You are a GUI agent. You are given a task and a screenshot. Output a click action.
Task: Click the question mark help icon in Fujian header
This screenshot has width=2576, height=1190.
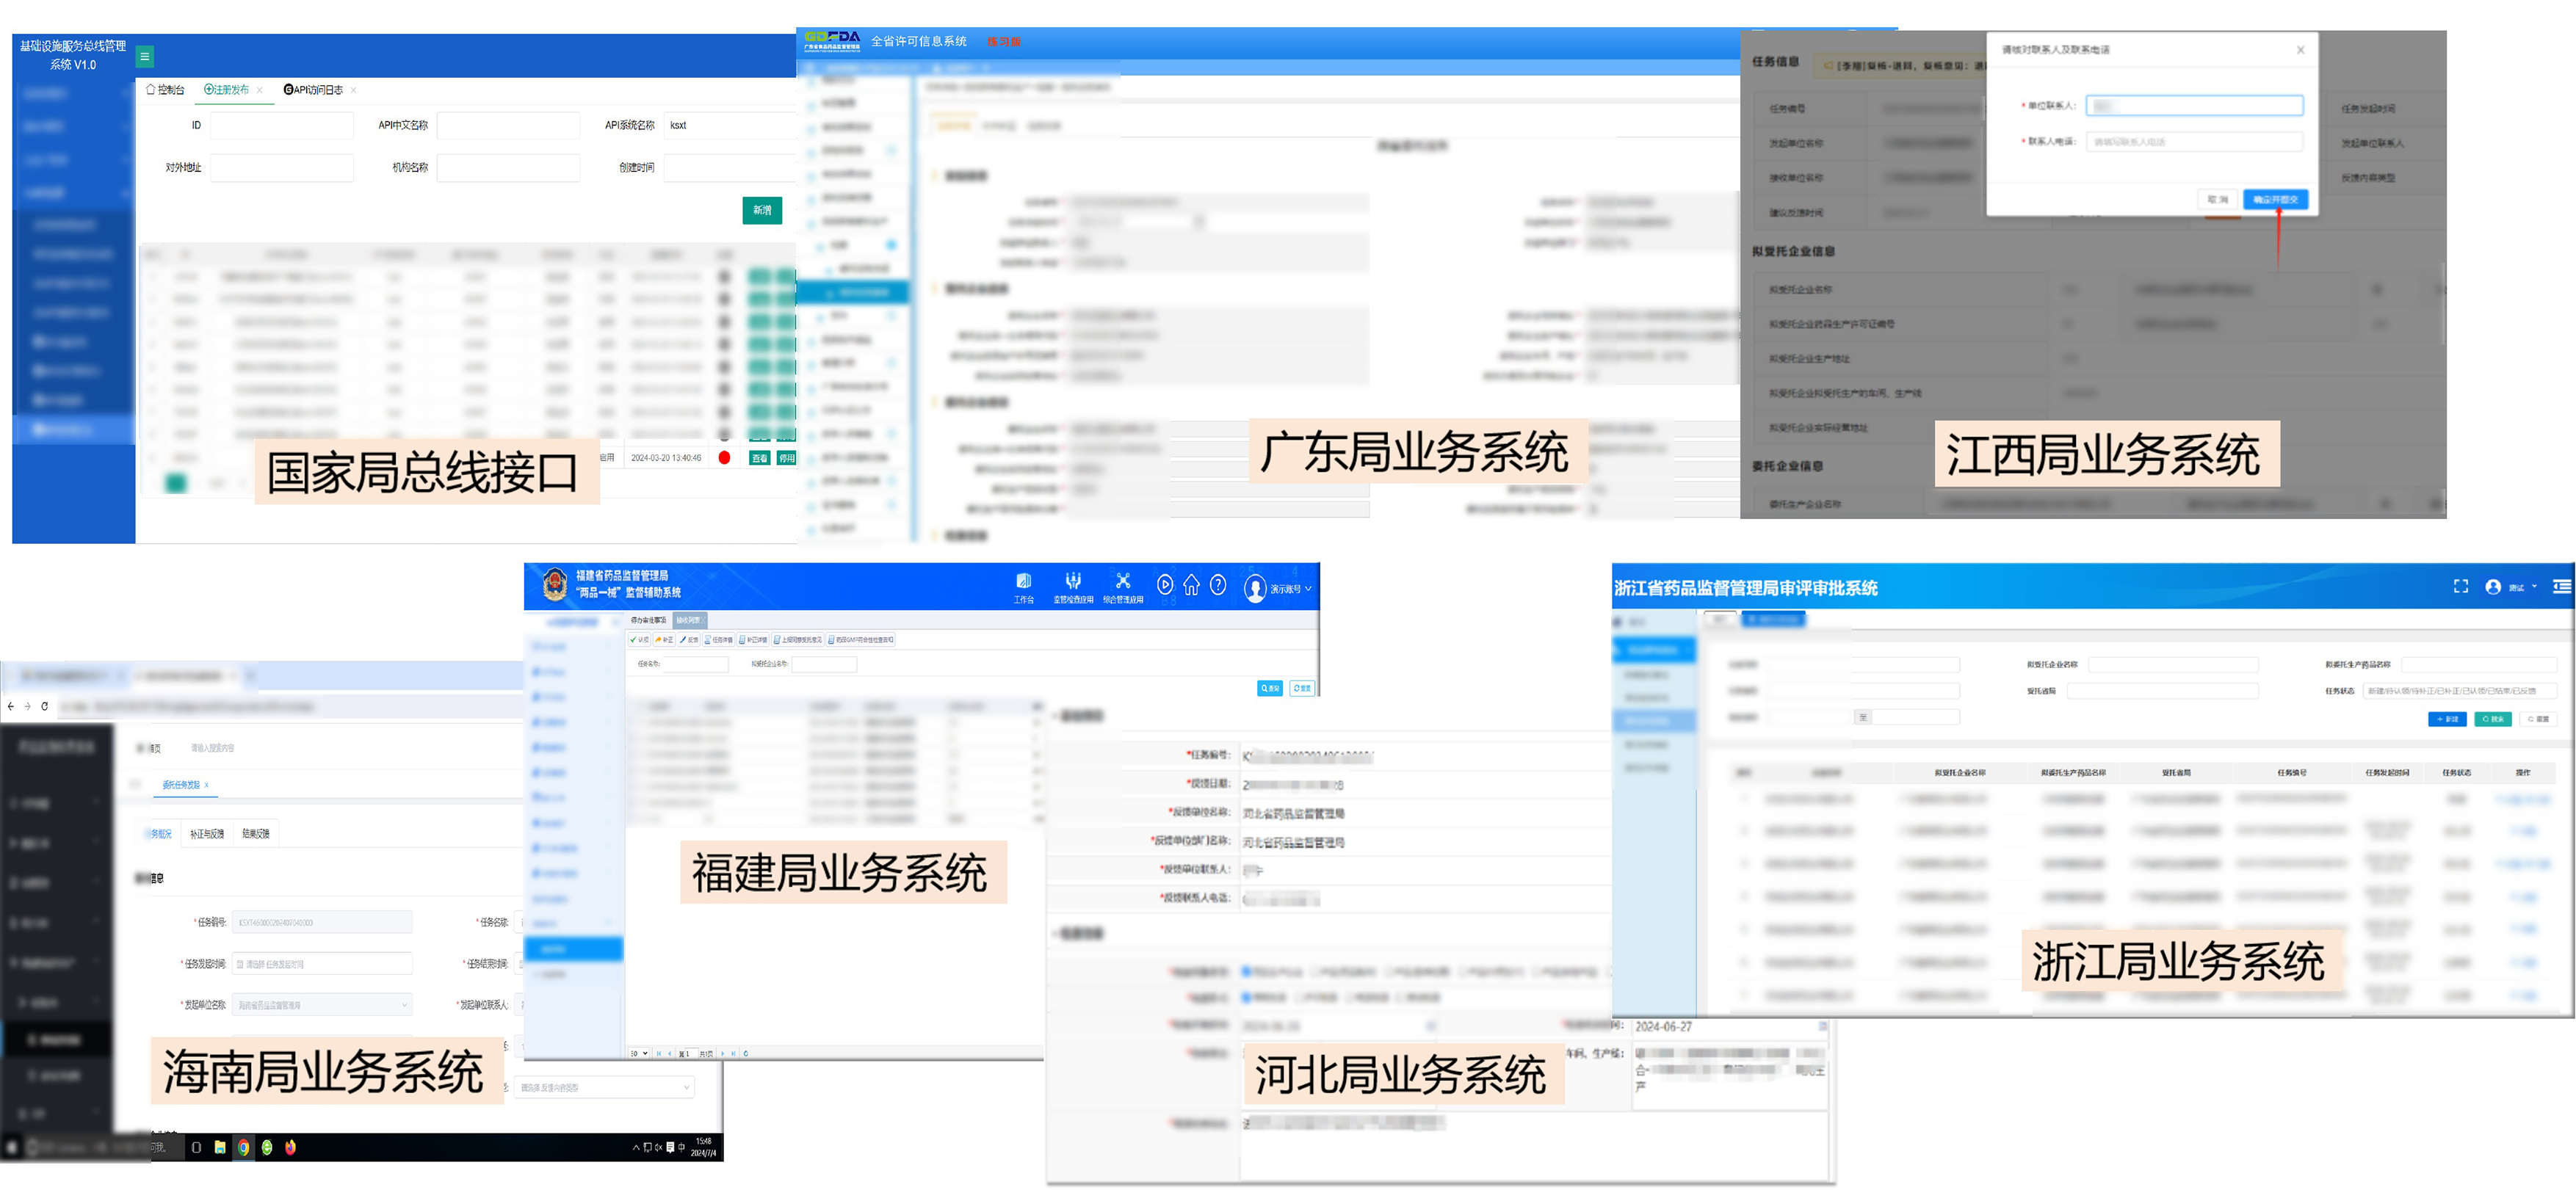tap(1218, 585)
